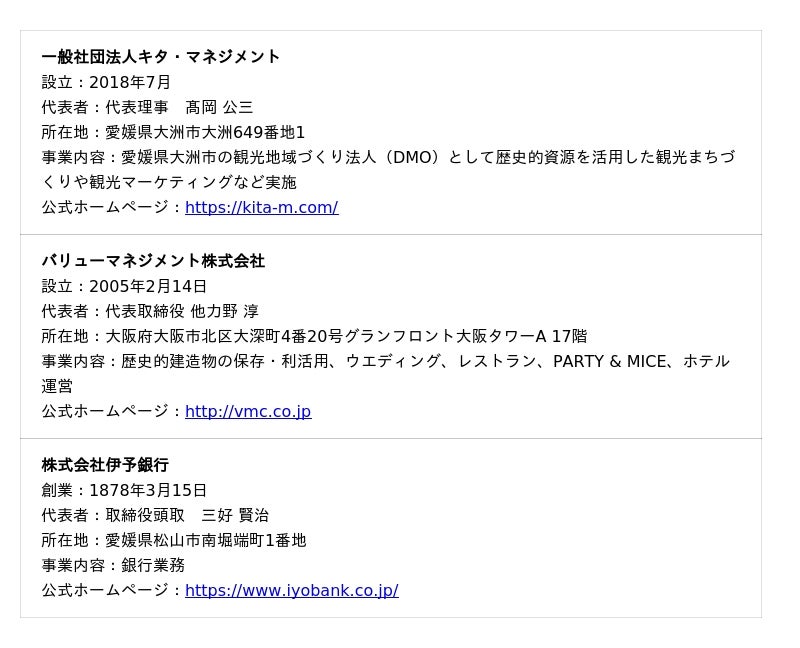Open the vmc.co.jp homepage link
The height and width of the screenshot is (648, 800).
click(x=248, y=411)
